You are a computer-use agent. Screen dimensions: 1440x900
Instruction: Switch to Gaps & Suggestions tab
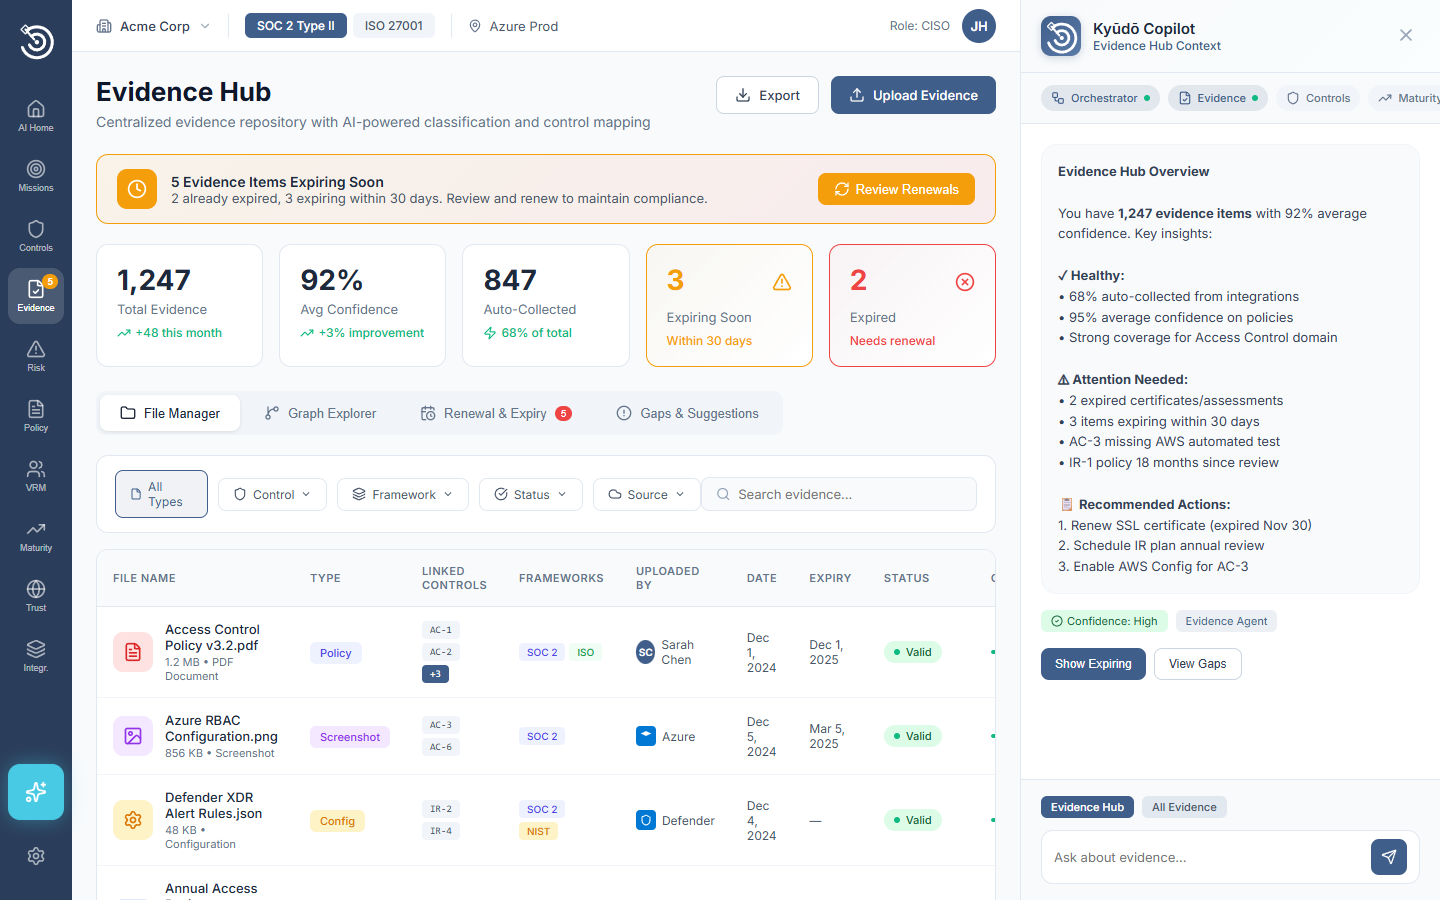point(688,413)
